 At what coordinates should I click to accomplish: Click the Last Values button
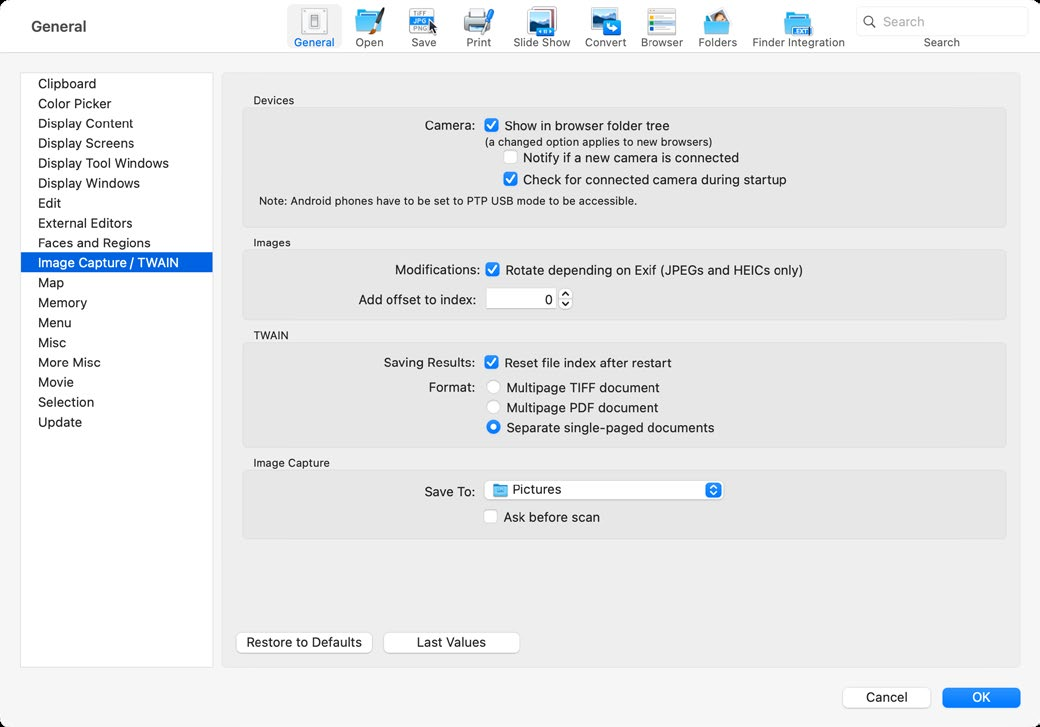(451, 642)
